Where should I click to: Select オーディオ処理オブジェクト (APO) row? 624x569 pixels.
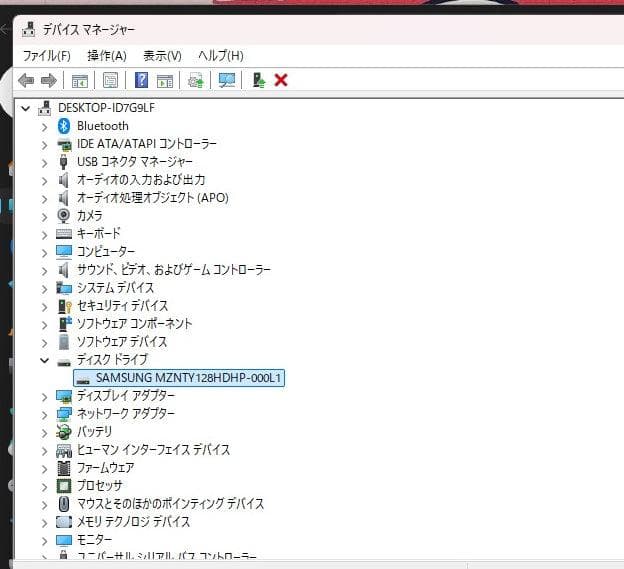(x=152, y=198)
